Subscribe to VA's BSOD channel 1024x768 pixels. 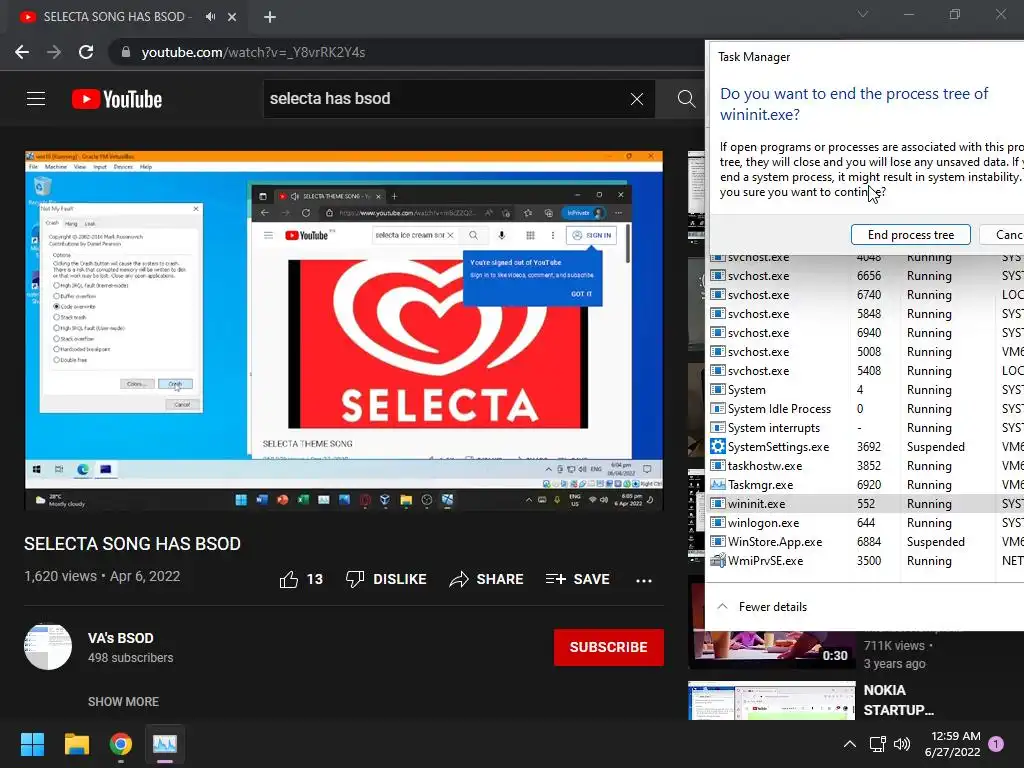(609, 647)
